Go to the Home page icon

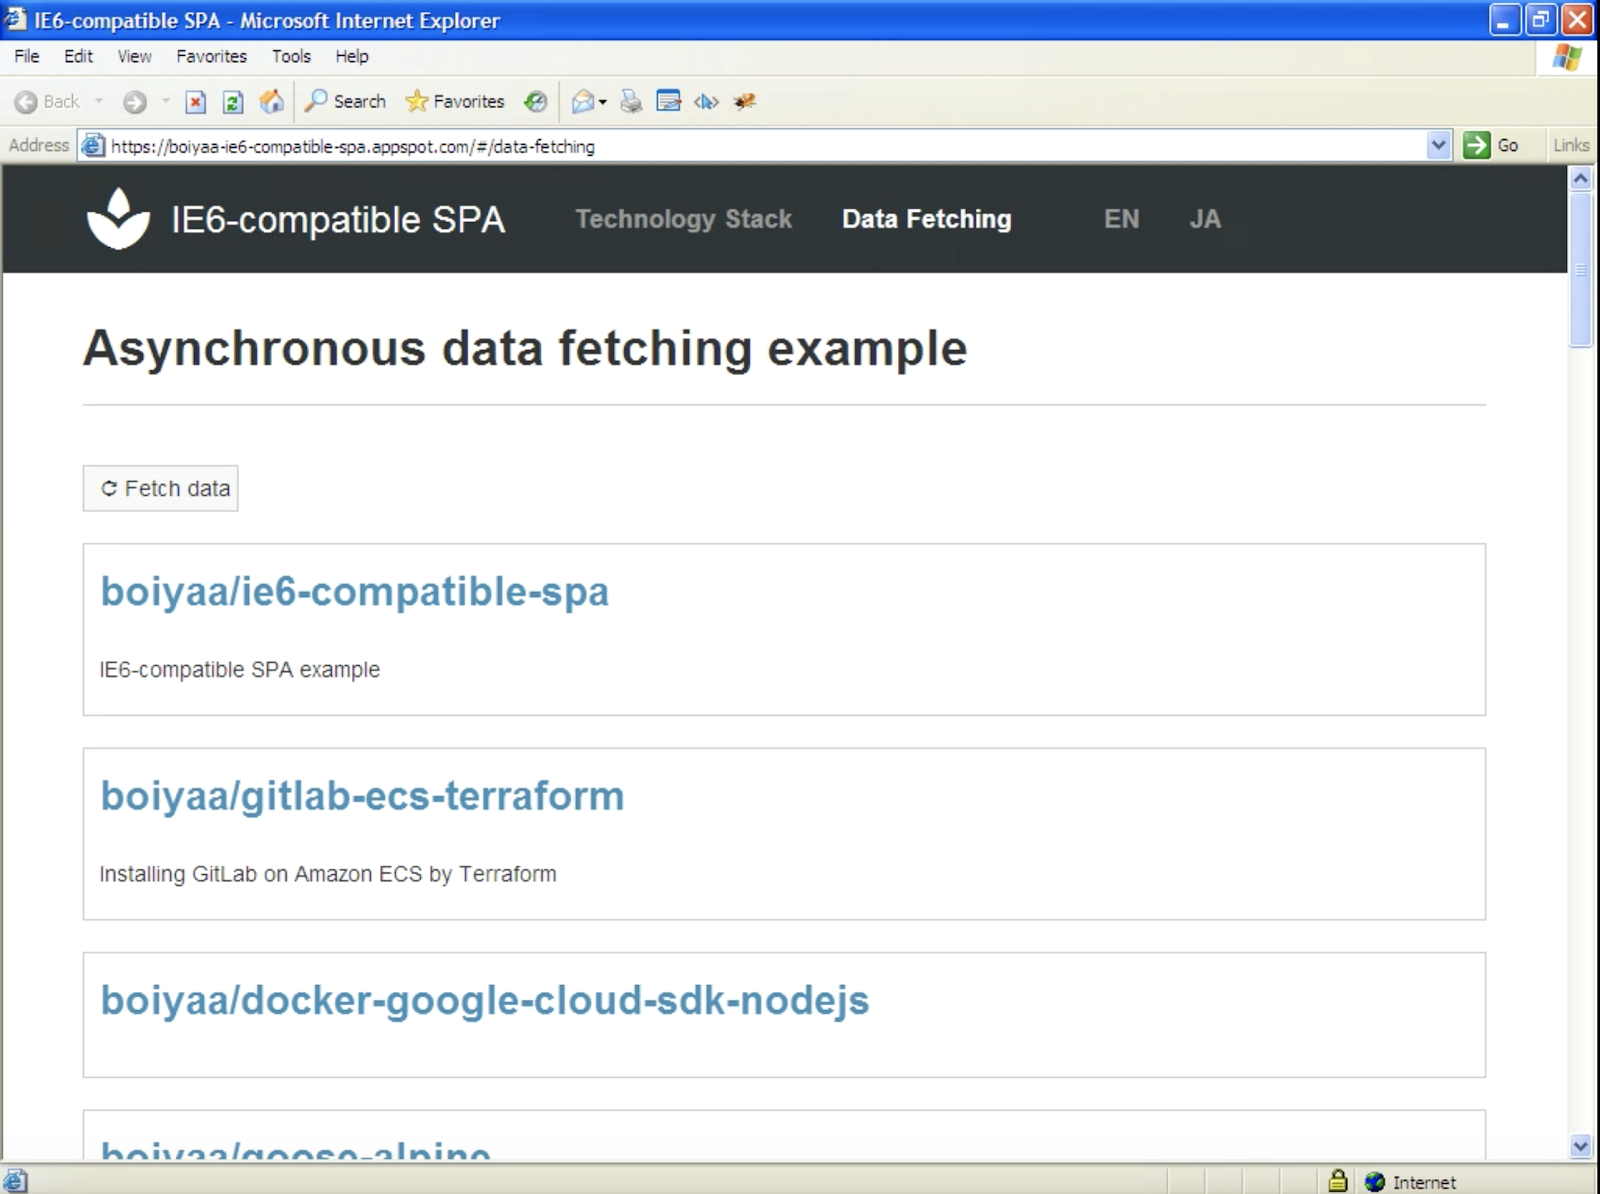pyautogui.click(x=271, y=101)
